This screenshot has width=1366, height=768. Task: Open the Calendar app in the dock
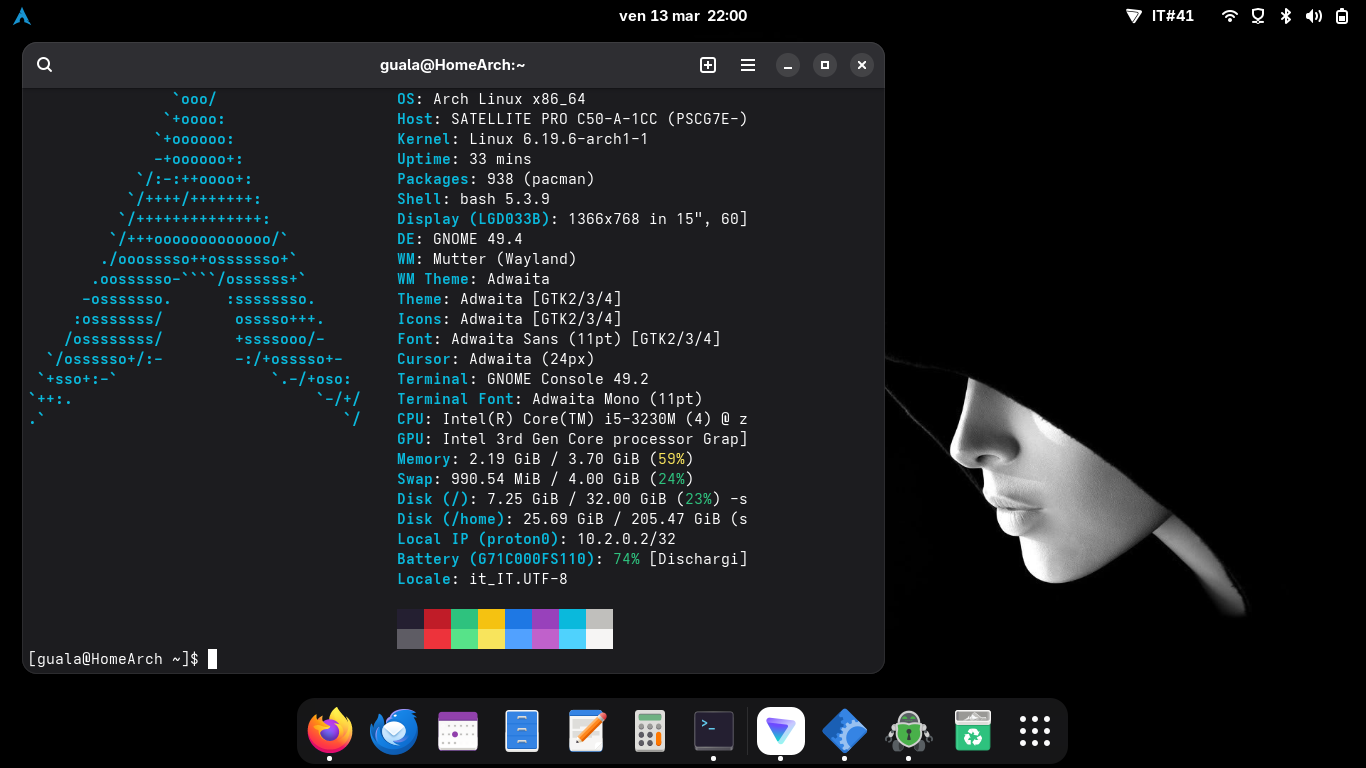tap(459, 731)
